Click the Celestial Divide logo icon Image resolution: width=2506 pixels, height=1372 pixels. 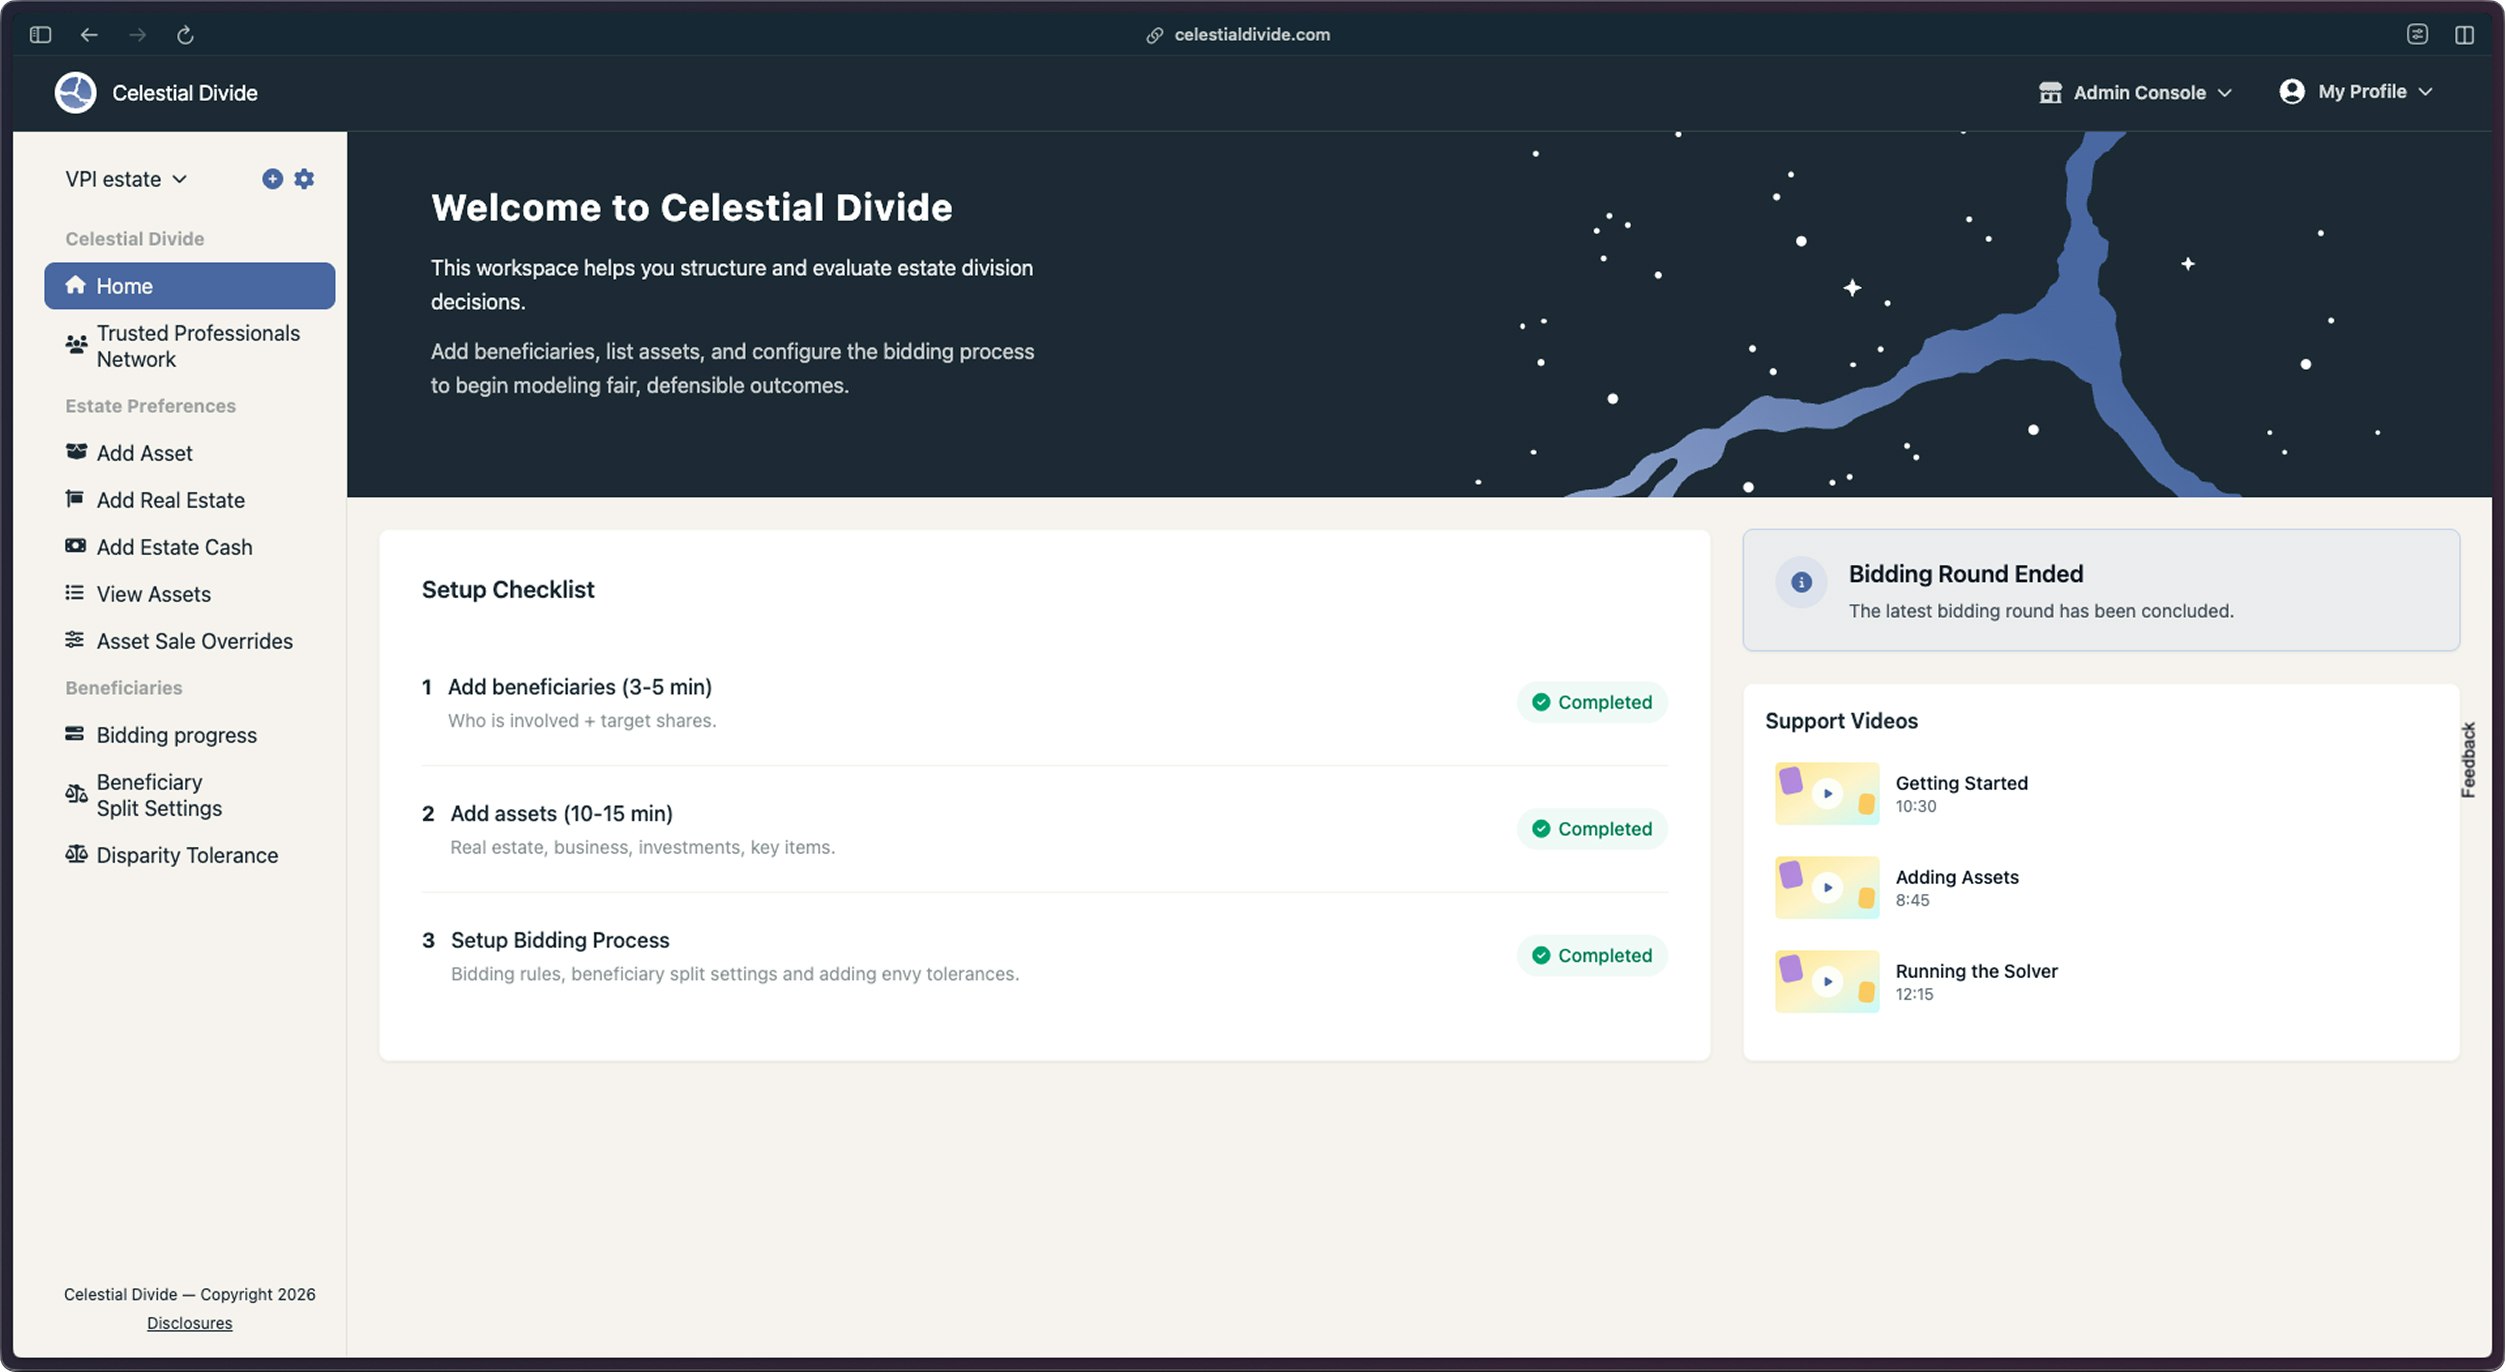click(75, 93)
